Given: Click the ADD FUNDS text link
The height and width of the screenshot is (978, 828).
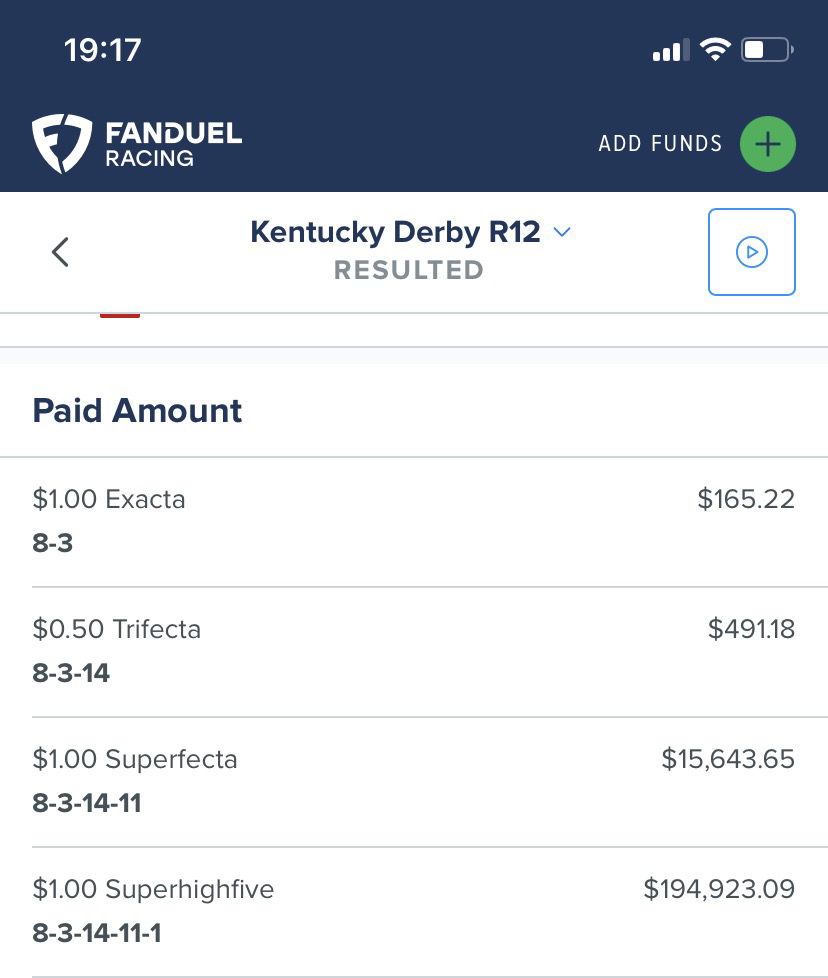Looking at the screenshot, I should pyautogui.click(x=660, y=144).
